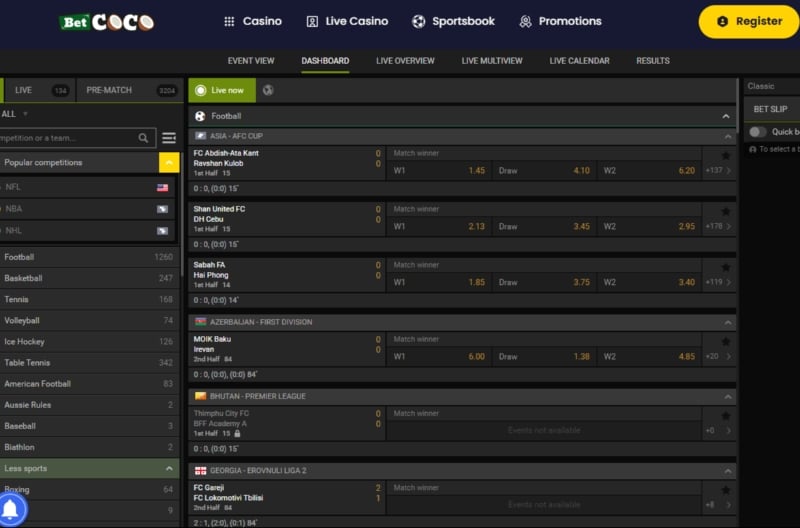Bet W1 6.00 on MOIK Baku
800x528 pixels.
439,357
